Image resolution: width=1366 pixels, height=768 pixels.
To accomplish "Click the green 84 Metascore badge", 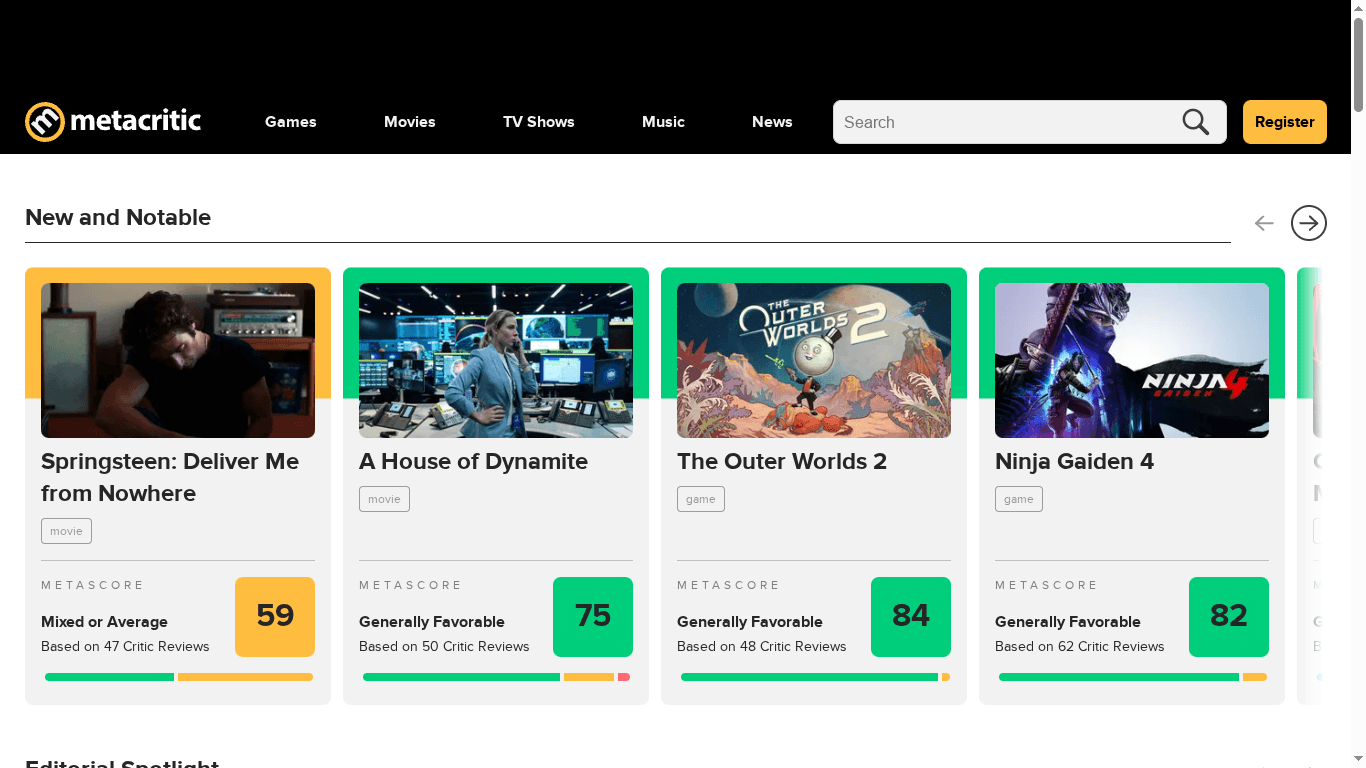I will [911, 617].
